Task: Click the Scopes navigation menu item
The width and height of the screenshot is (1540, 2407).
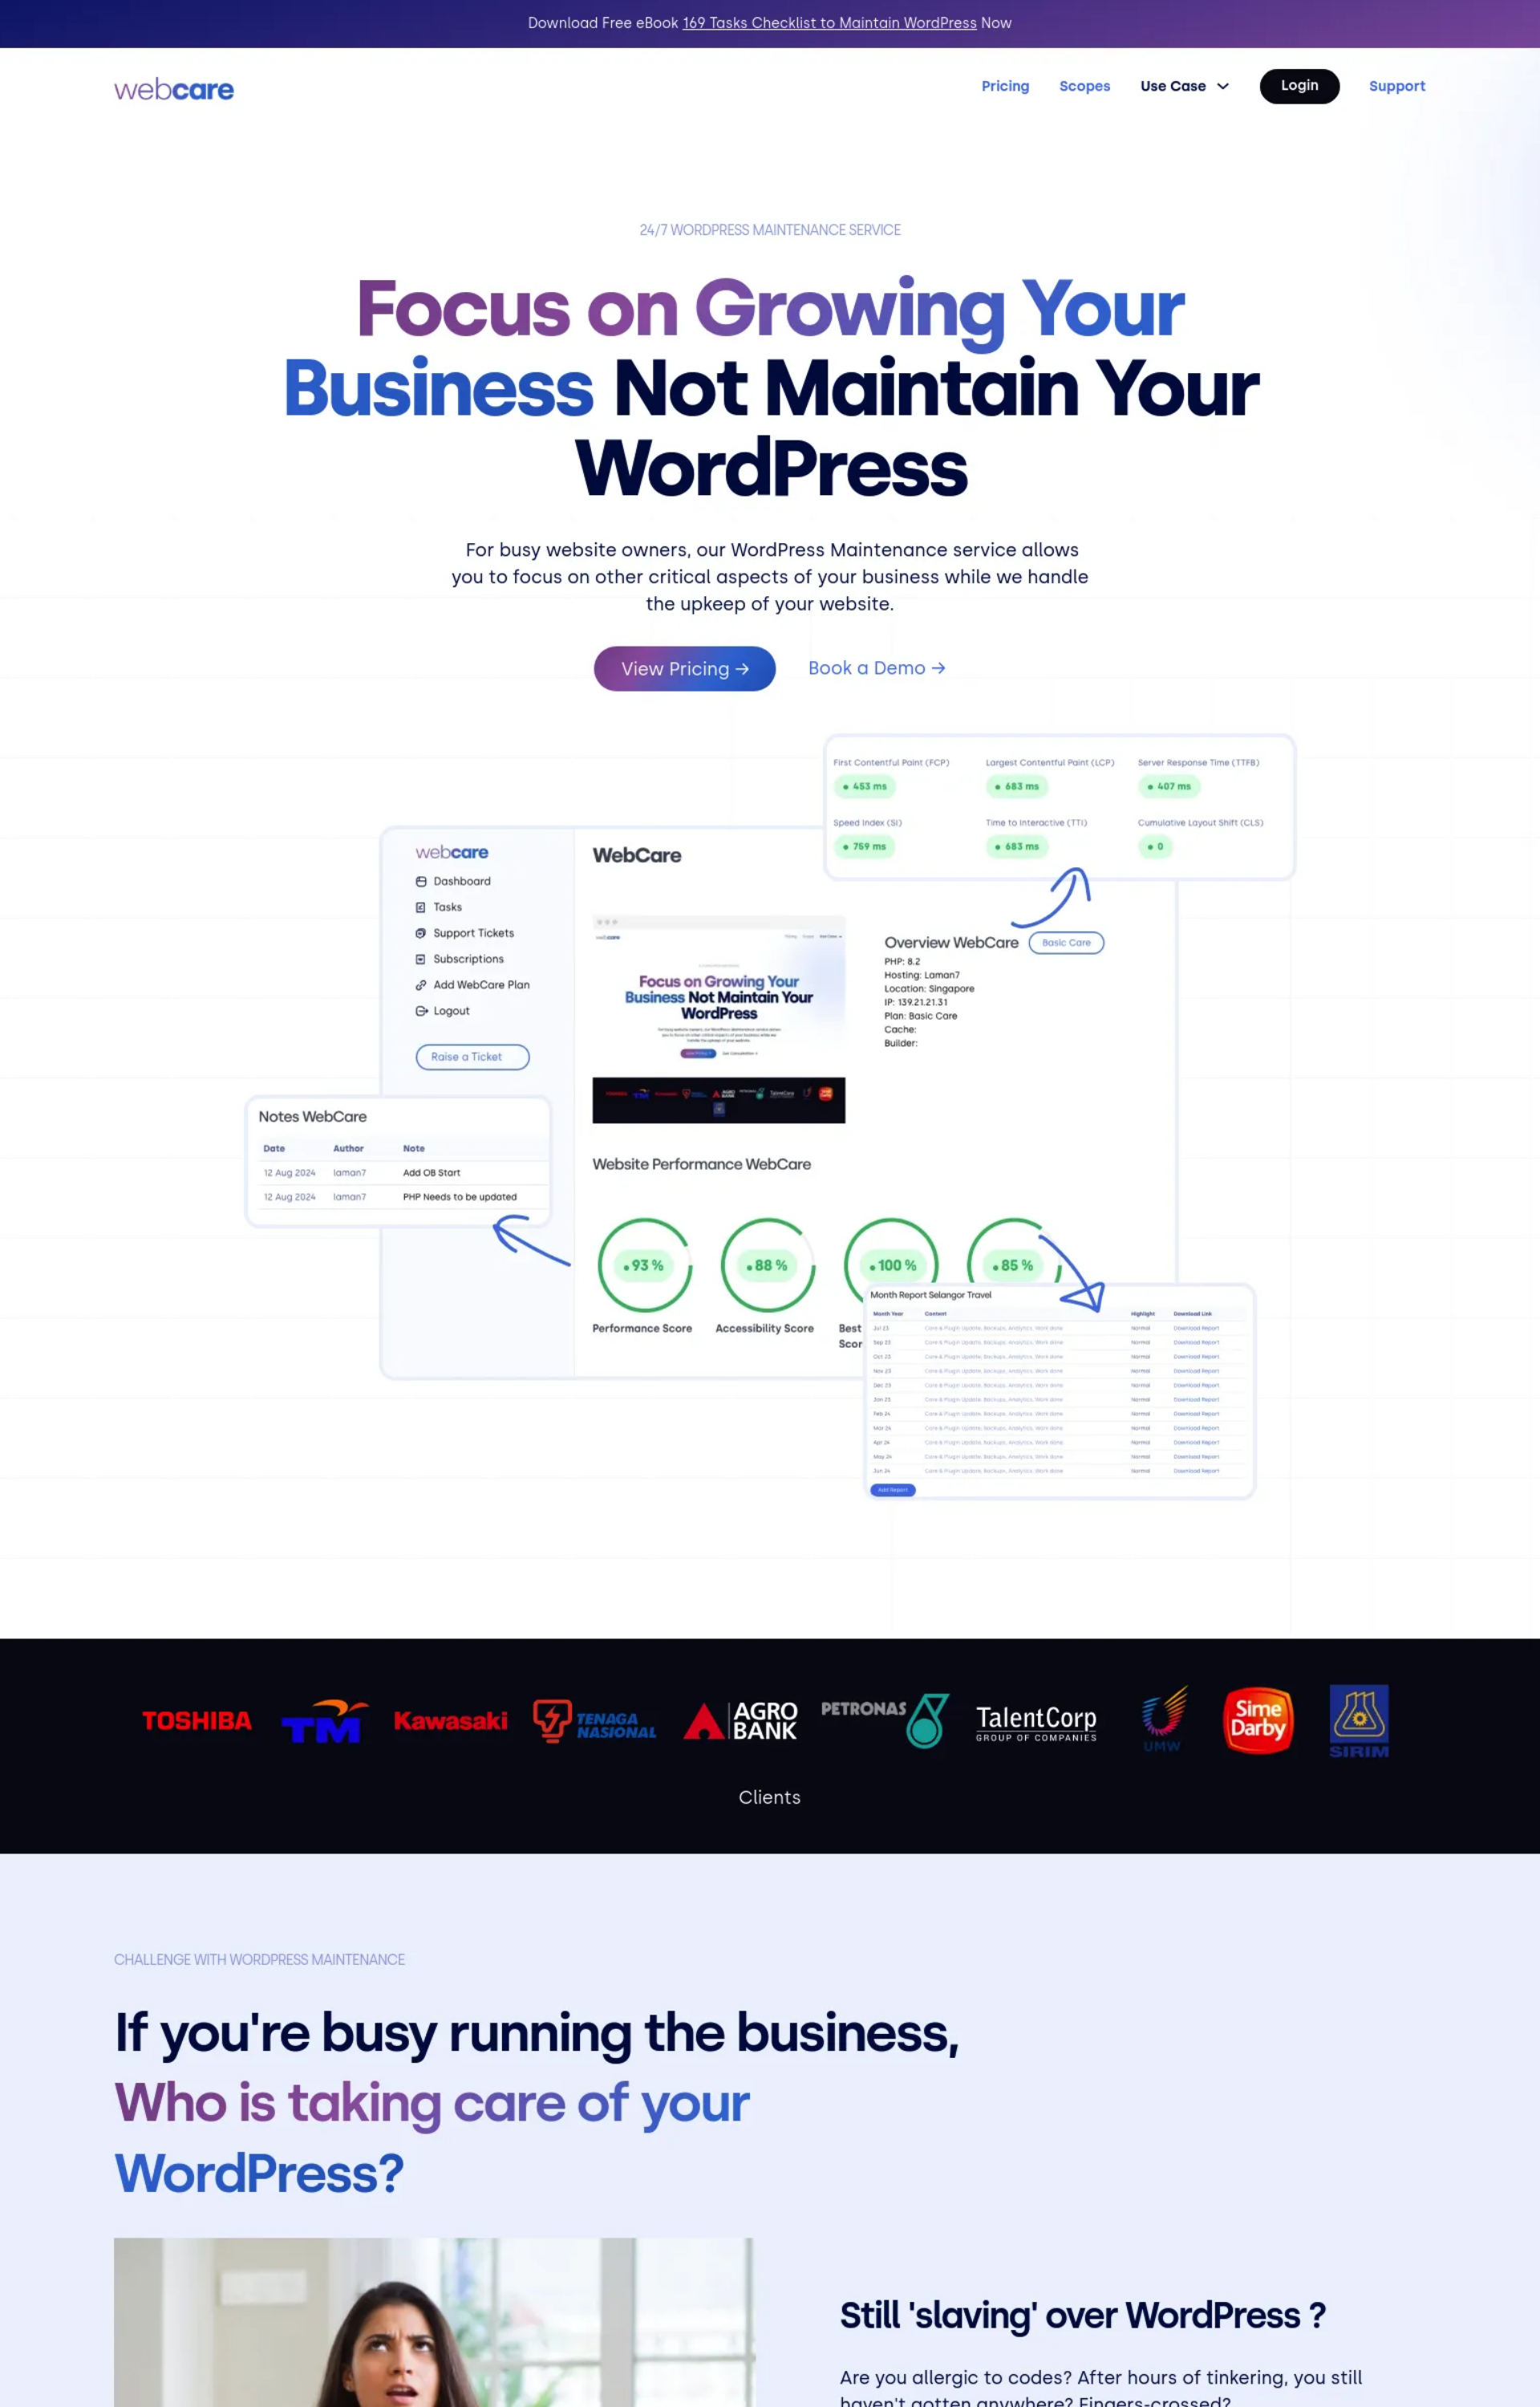Action: pyautogui.click(x=1084, y=84)
